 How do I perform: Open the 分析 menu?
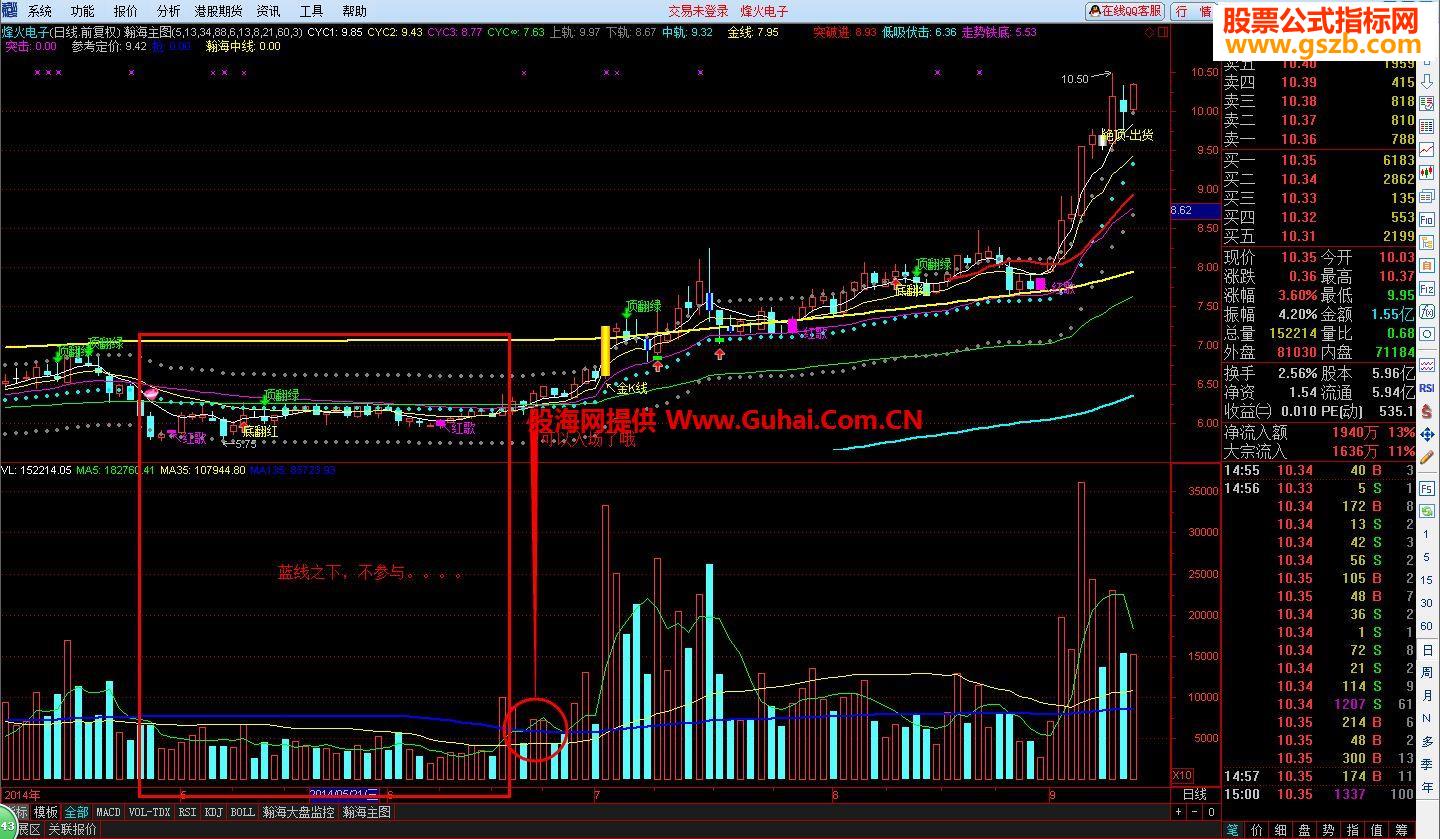tap(169, 11)
